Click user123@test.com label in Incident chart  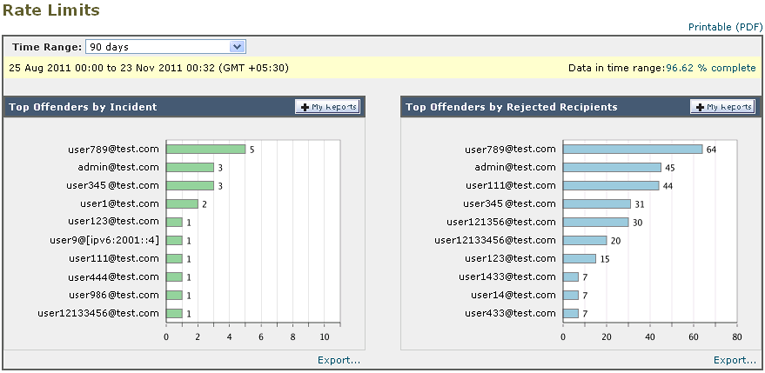tap(113, 221)
